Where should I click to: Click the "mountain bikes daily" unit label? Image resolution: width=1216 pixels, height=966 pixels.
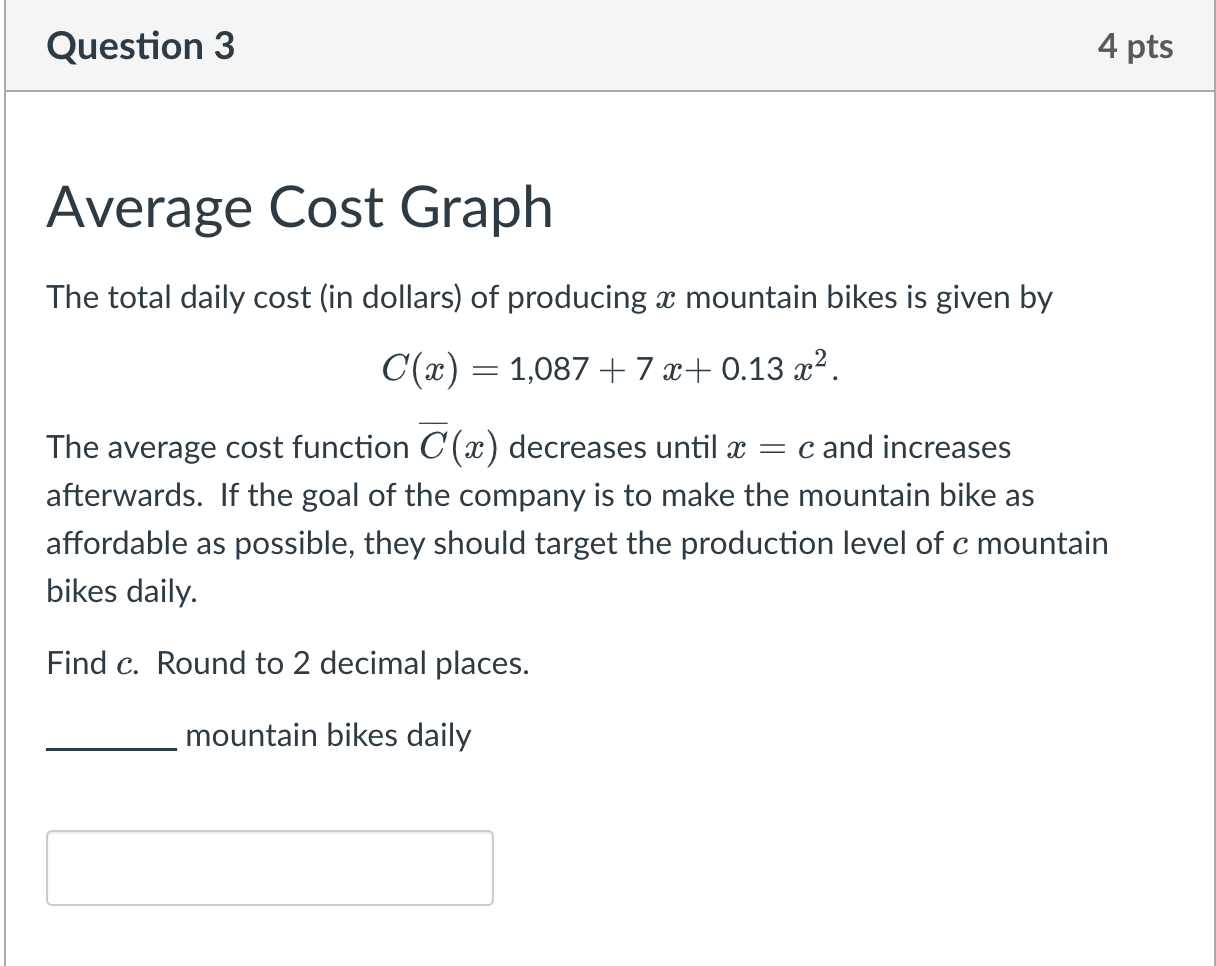(x=328, y=736)
